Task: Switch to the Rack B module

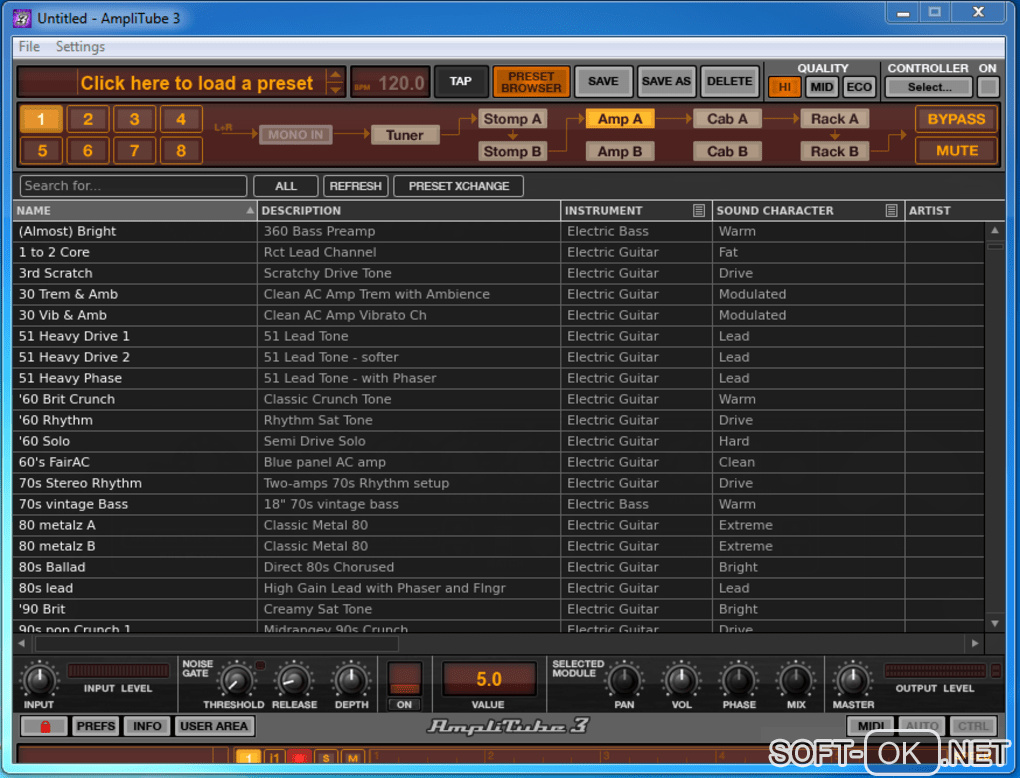Action: (835, 151)
